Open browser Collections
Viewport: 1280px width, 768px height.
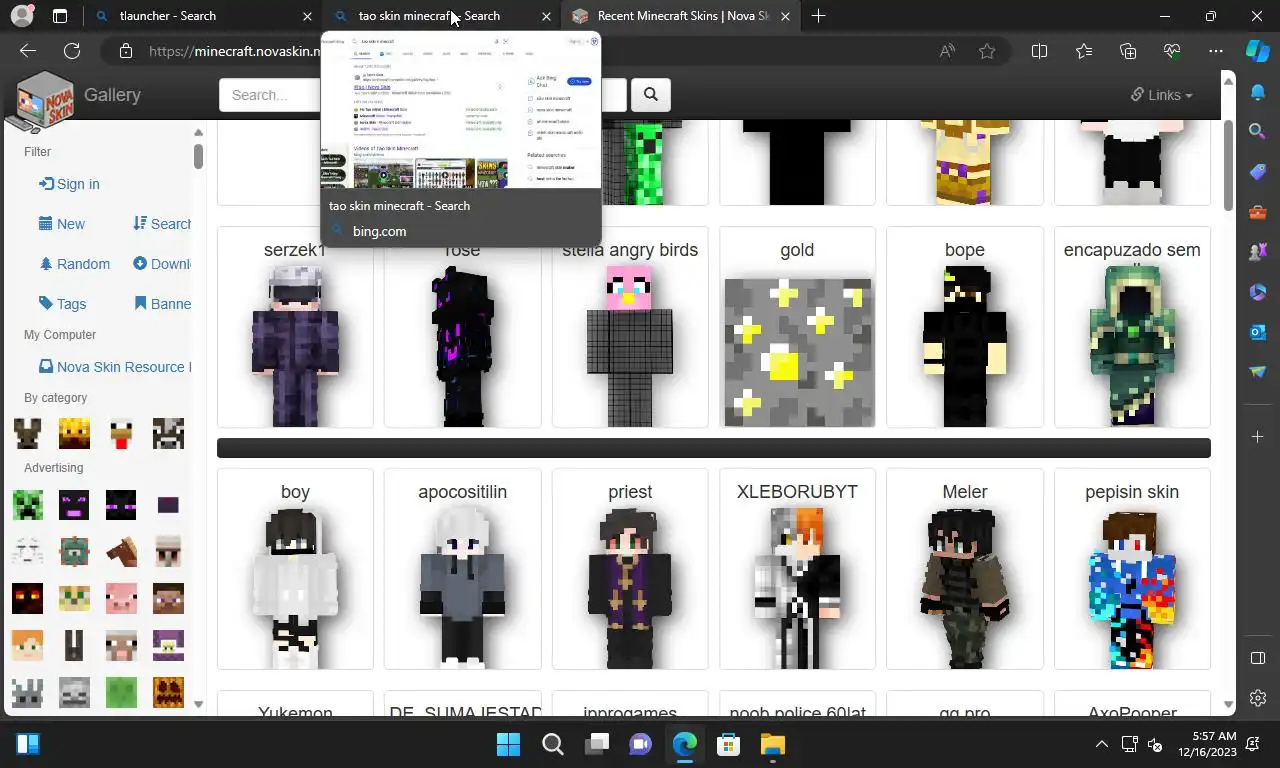coord(1128,51)
